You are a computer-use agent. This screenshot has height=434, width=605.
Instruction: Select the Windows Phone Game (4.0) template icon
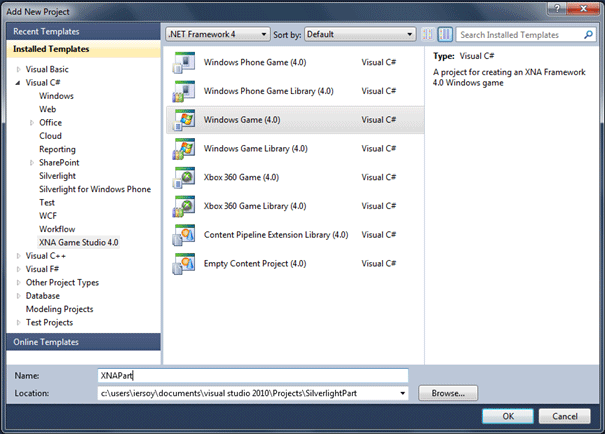[x=184, y=62]
